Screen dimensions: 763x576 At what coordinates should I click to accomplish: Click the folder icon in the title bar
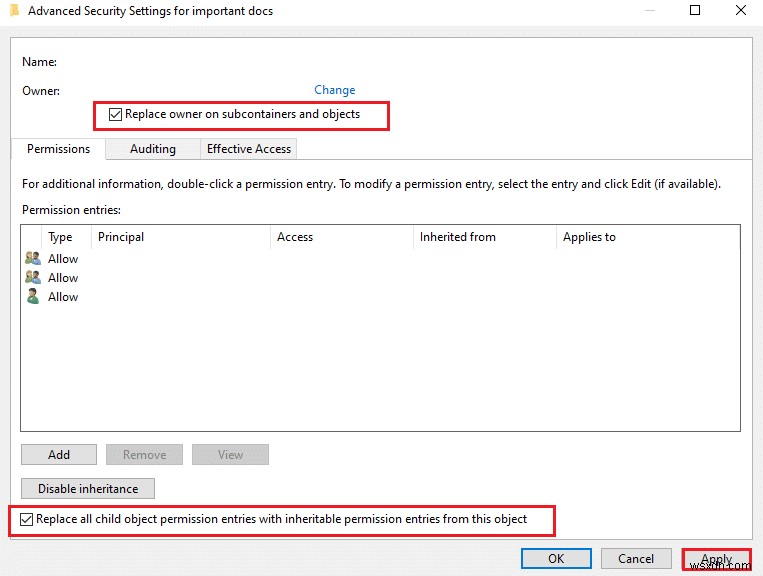[x=15, y=11]
